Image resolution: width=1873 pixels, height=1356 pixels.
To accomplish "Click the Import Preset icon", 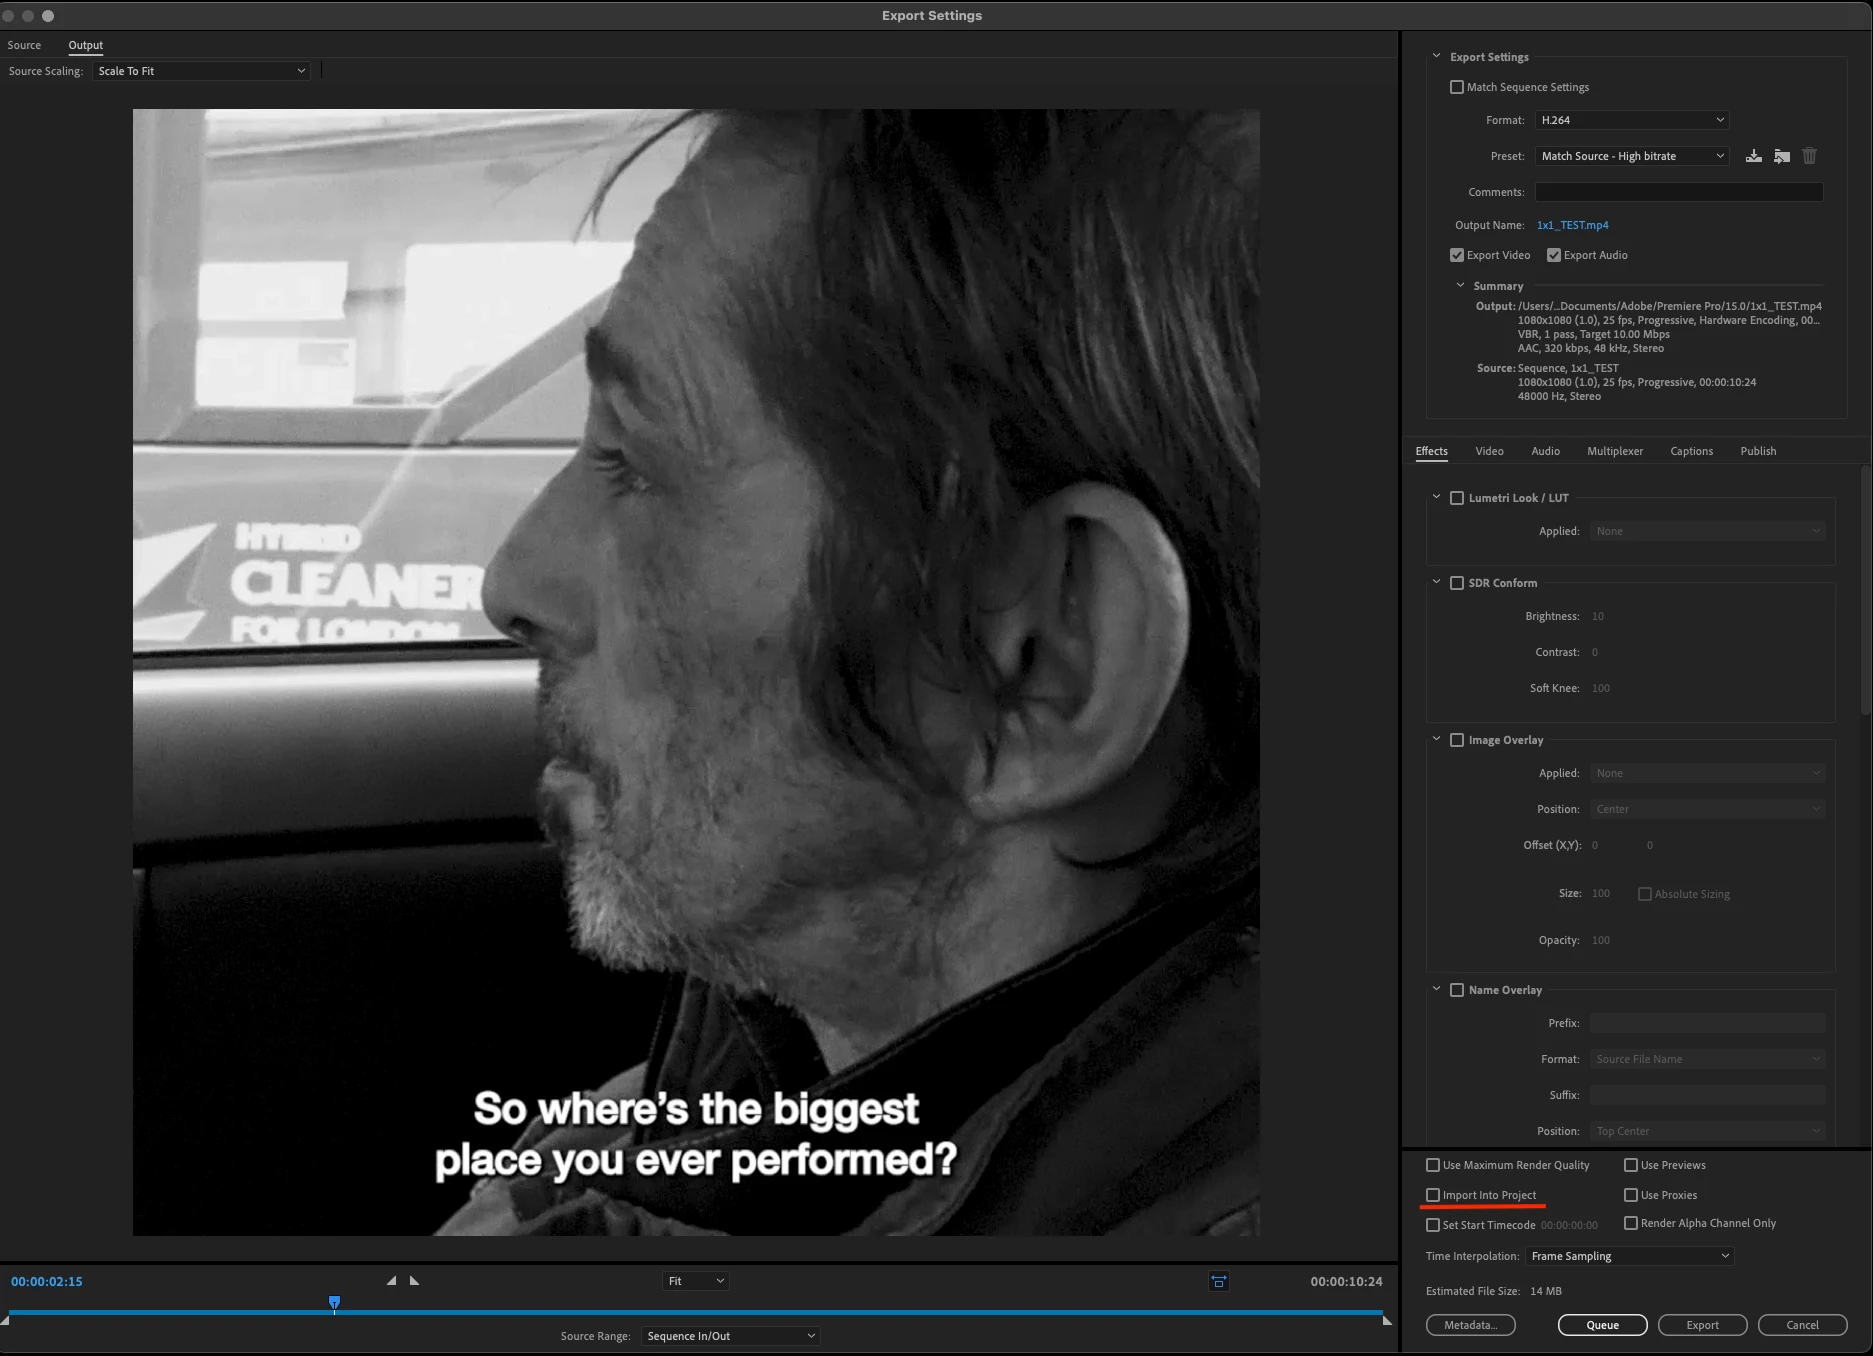I will coord(1781,156).
